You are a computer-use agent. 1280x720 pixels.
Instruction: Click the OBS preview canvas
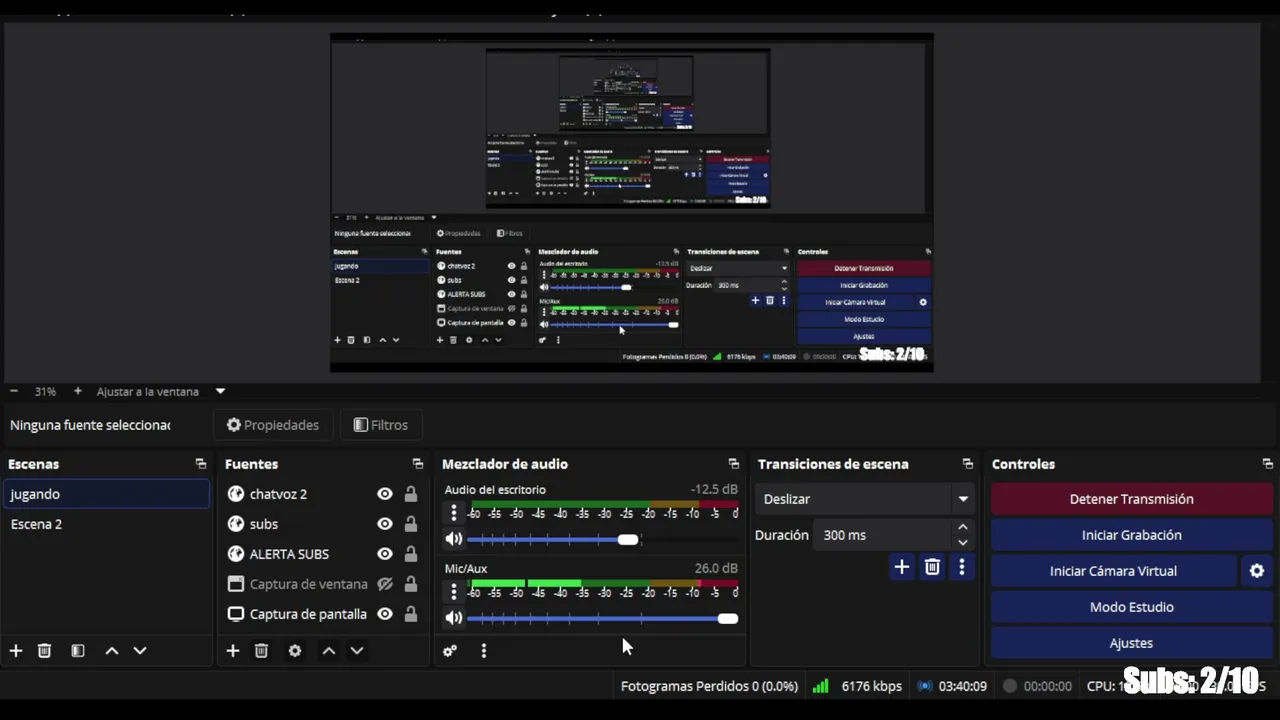632,202
